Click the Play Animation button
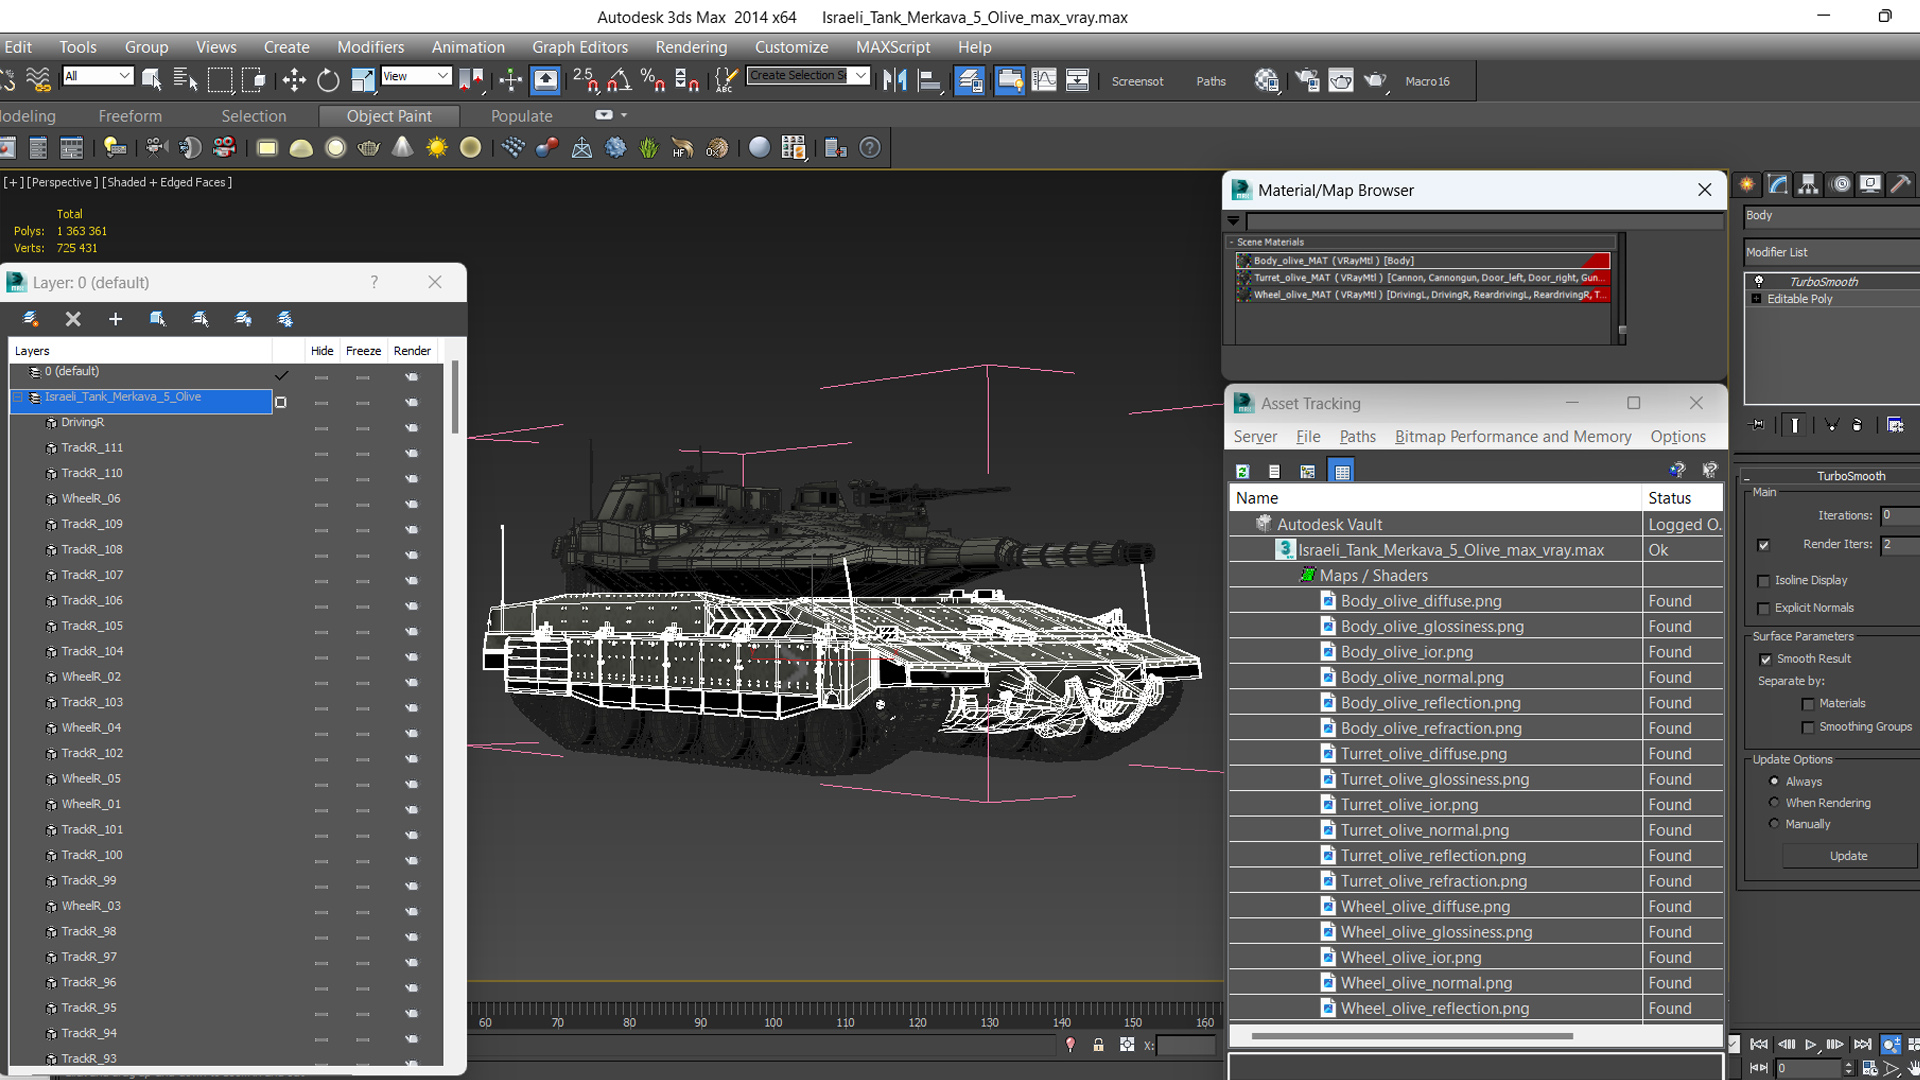1920x1080 pixels. click(x=1811, y=1045)
